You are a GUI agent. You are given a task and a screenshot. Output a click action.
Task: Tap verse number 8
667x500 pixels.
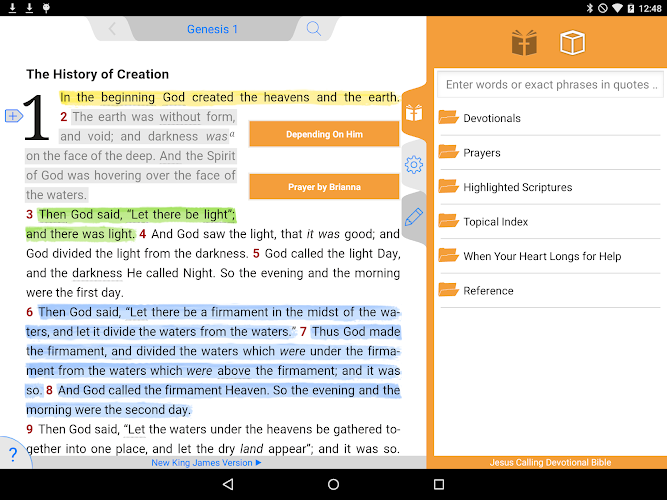(49, 390)
